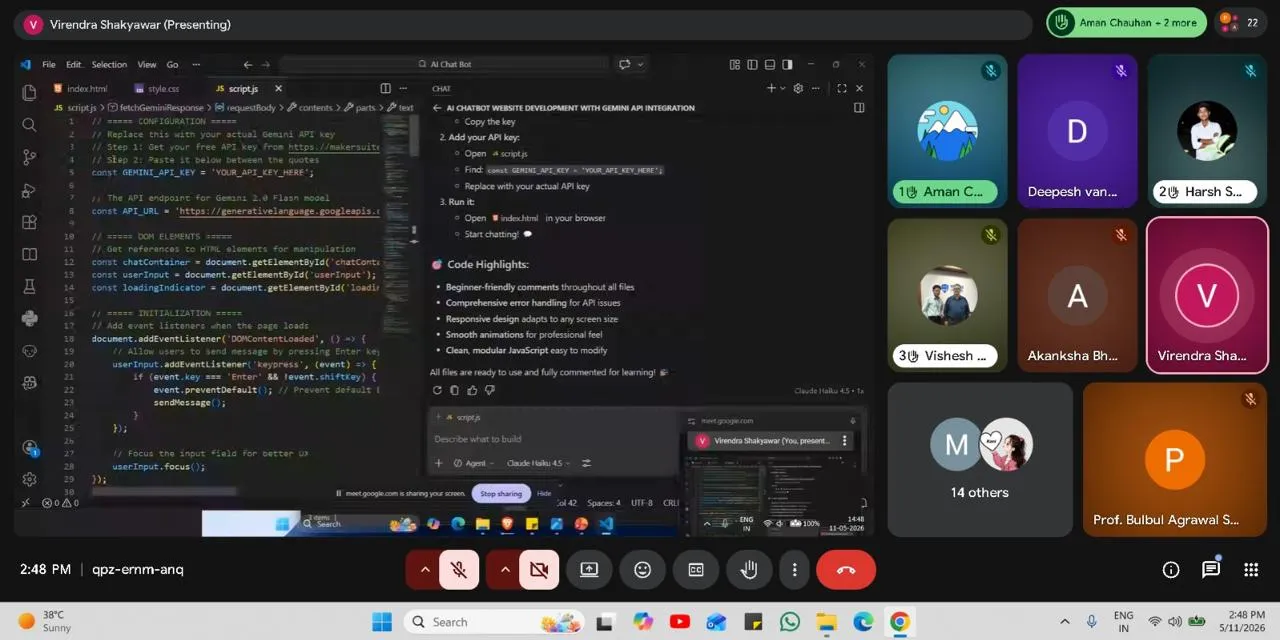Open Run and Debug view in VS Code
Viewport: 1280px width, 640px height.
29,189
